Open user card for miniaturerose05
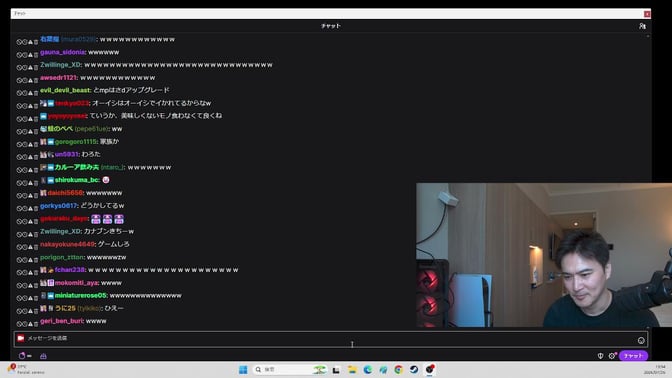 click(x=81, y=296)
